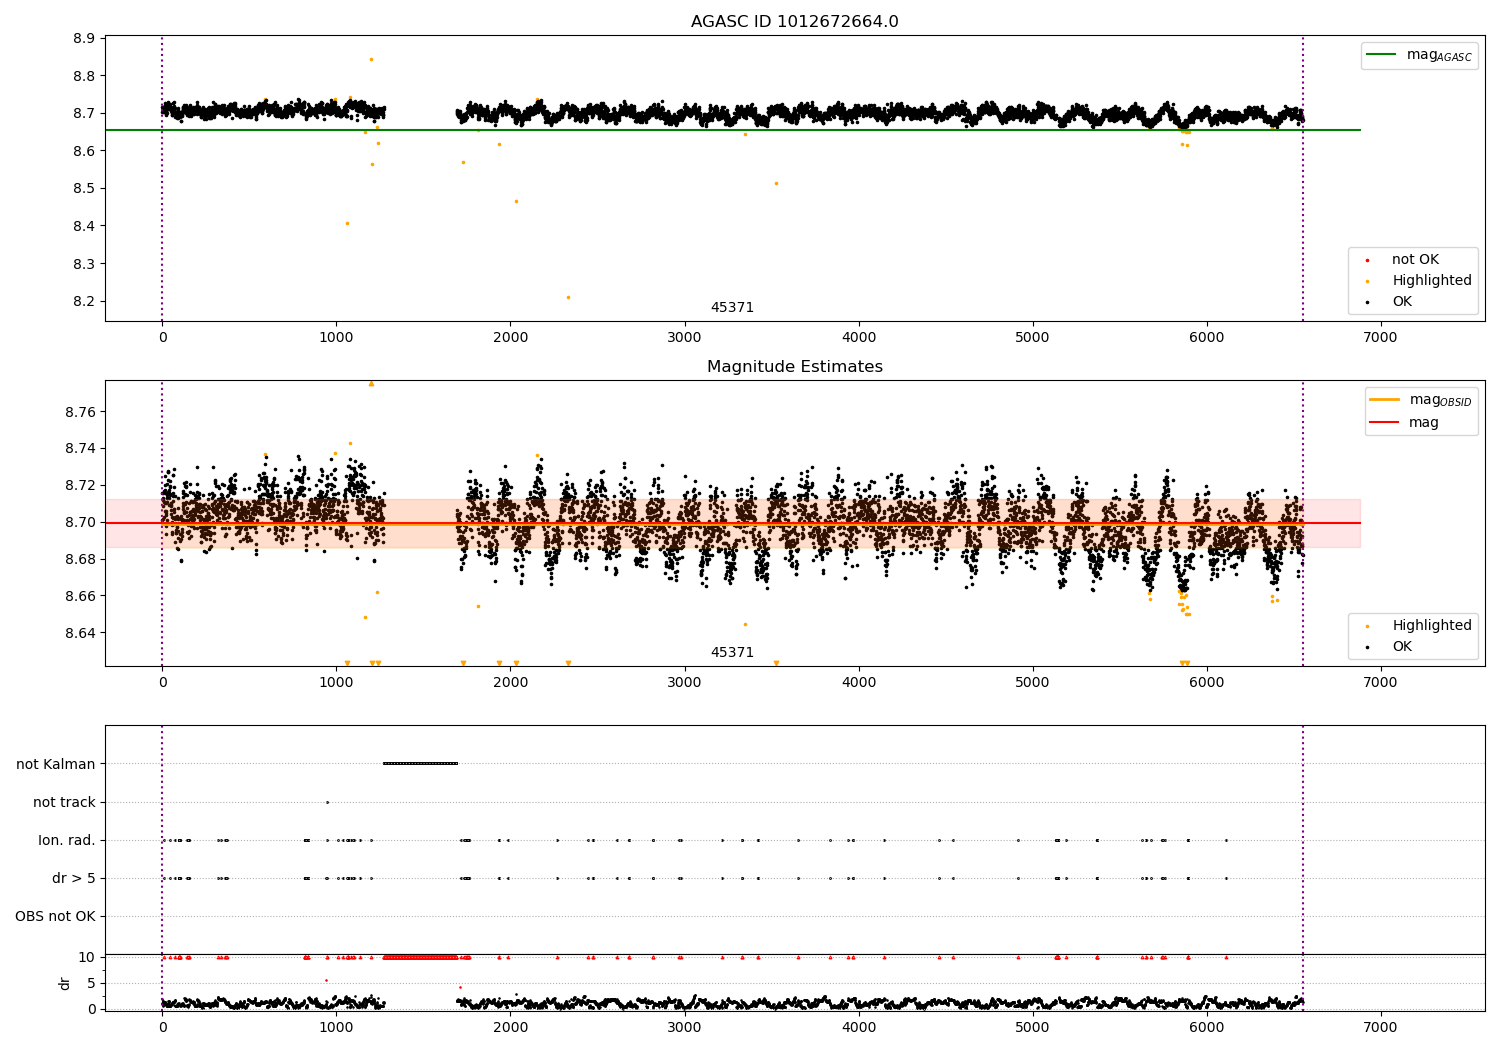
Task: Click 'OK' in the Magnitude Estimates legend
Action: coord(1402,647)
